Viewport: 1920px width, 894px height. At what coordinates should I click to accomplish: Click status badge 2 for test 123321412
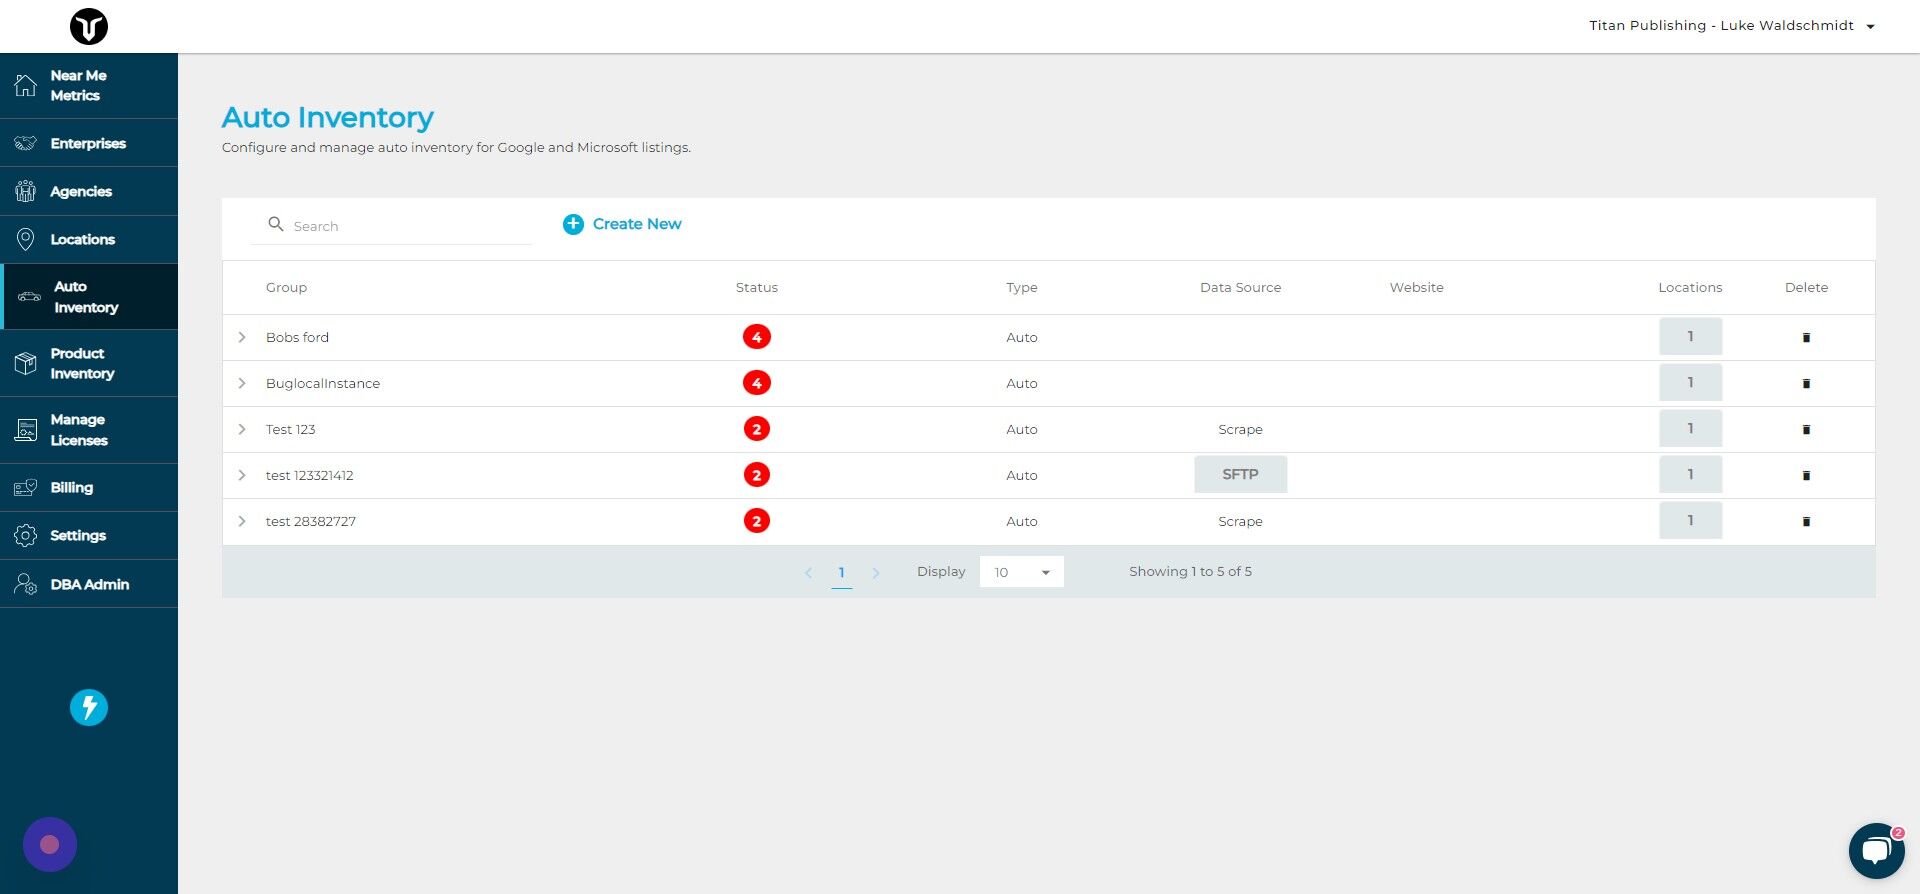pyautogui.click(x=757, y=475)
